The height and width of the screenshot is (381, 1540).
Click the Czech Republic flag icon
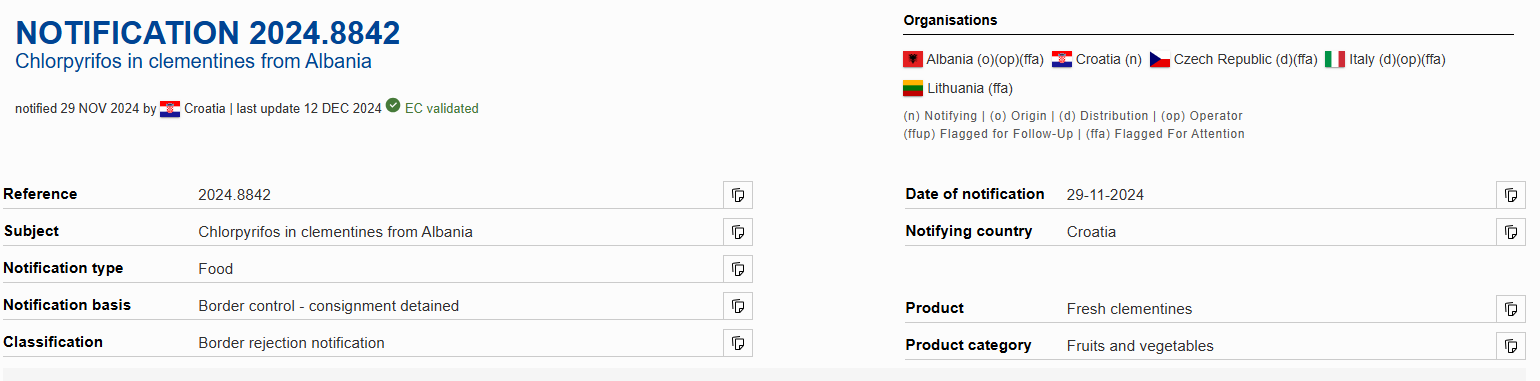[1160, 59]
